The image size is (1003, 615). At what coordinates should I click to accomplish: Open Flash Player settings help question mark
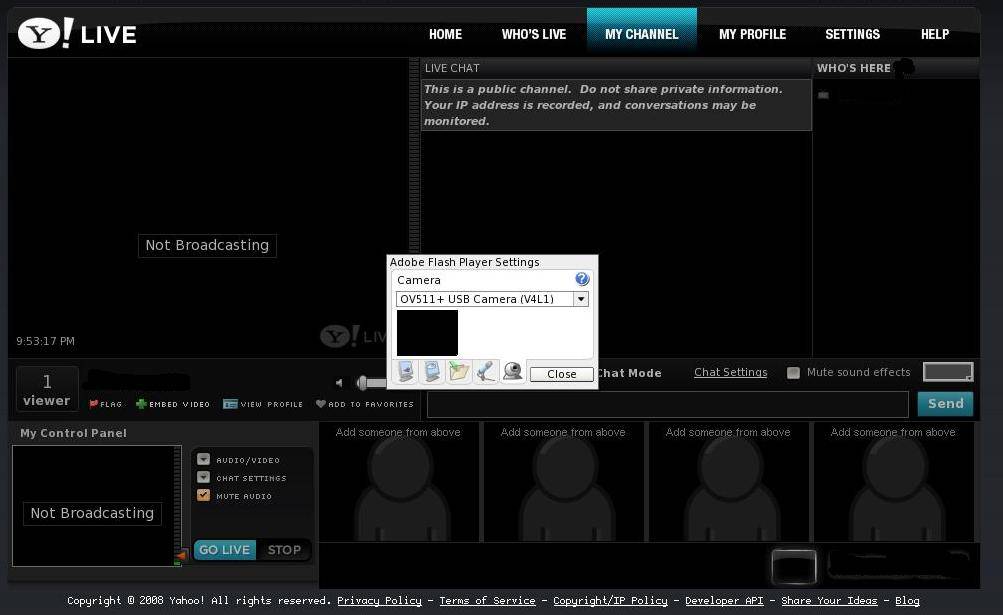(581, 279)
